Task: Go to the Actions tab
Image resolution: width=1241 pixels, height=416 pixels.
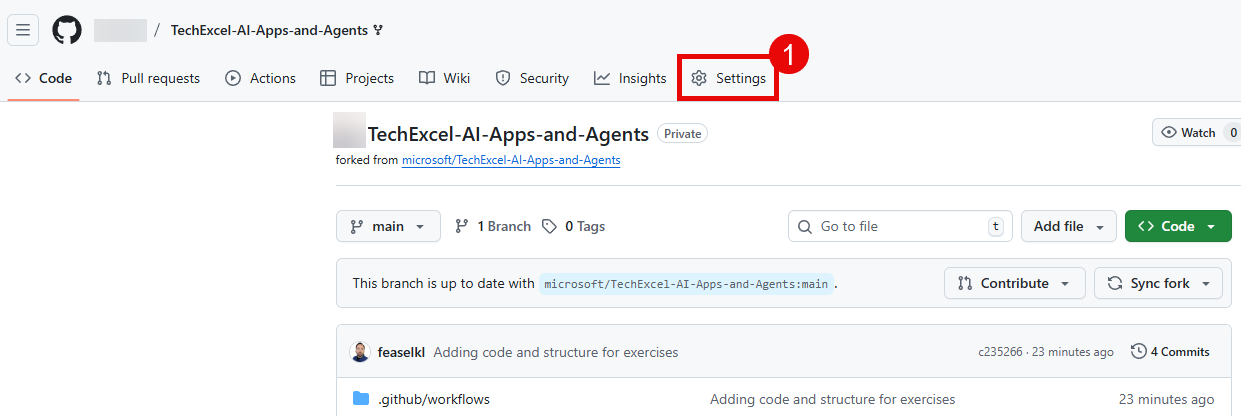Action: (261, 78)
